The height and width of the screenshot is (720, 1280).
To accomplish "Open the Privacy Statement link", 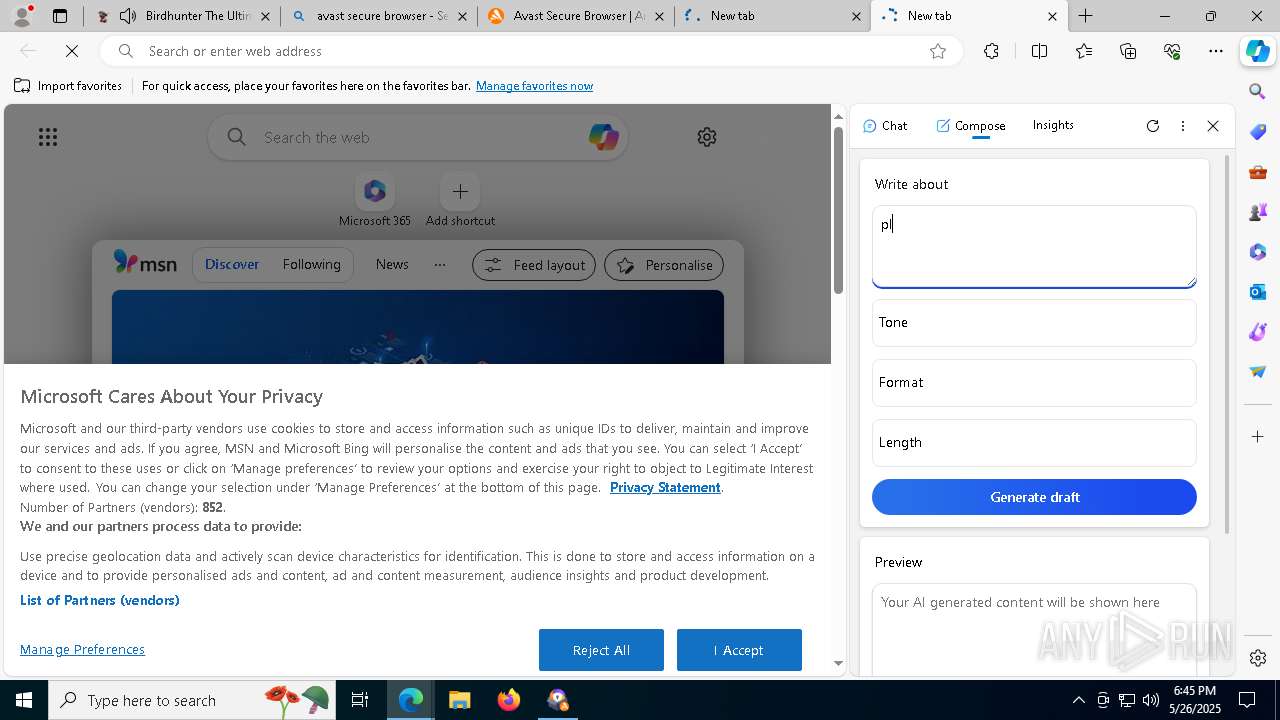I will [x=665, y=487].
